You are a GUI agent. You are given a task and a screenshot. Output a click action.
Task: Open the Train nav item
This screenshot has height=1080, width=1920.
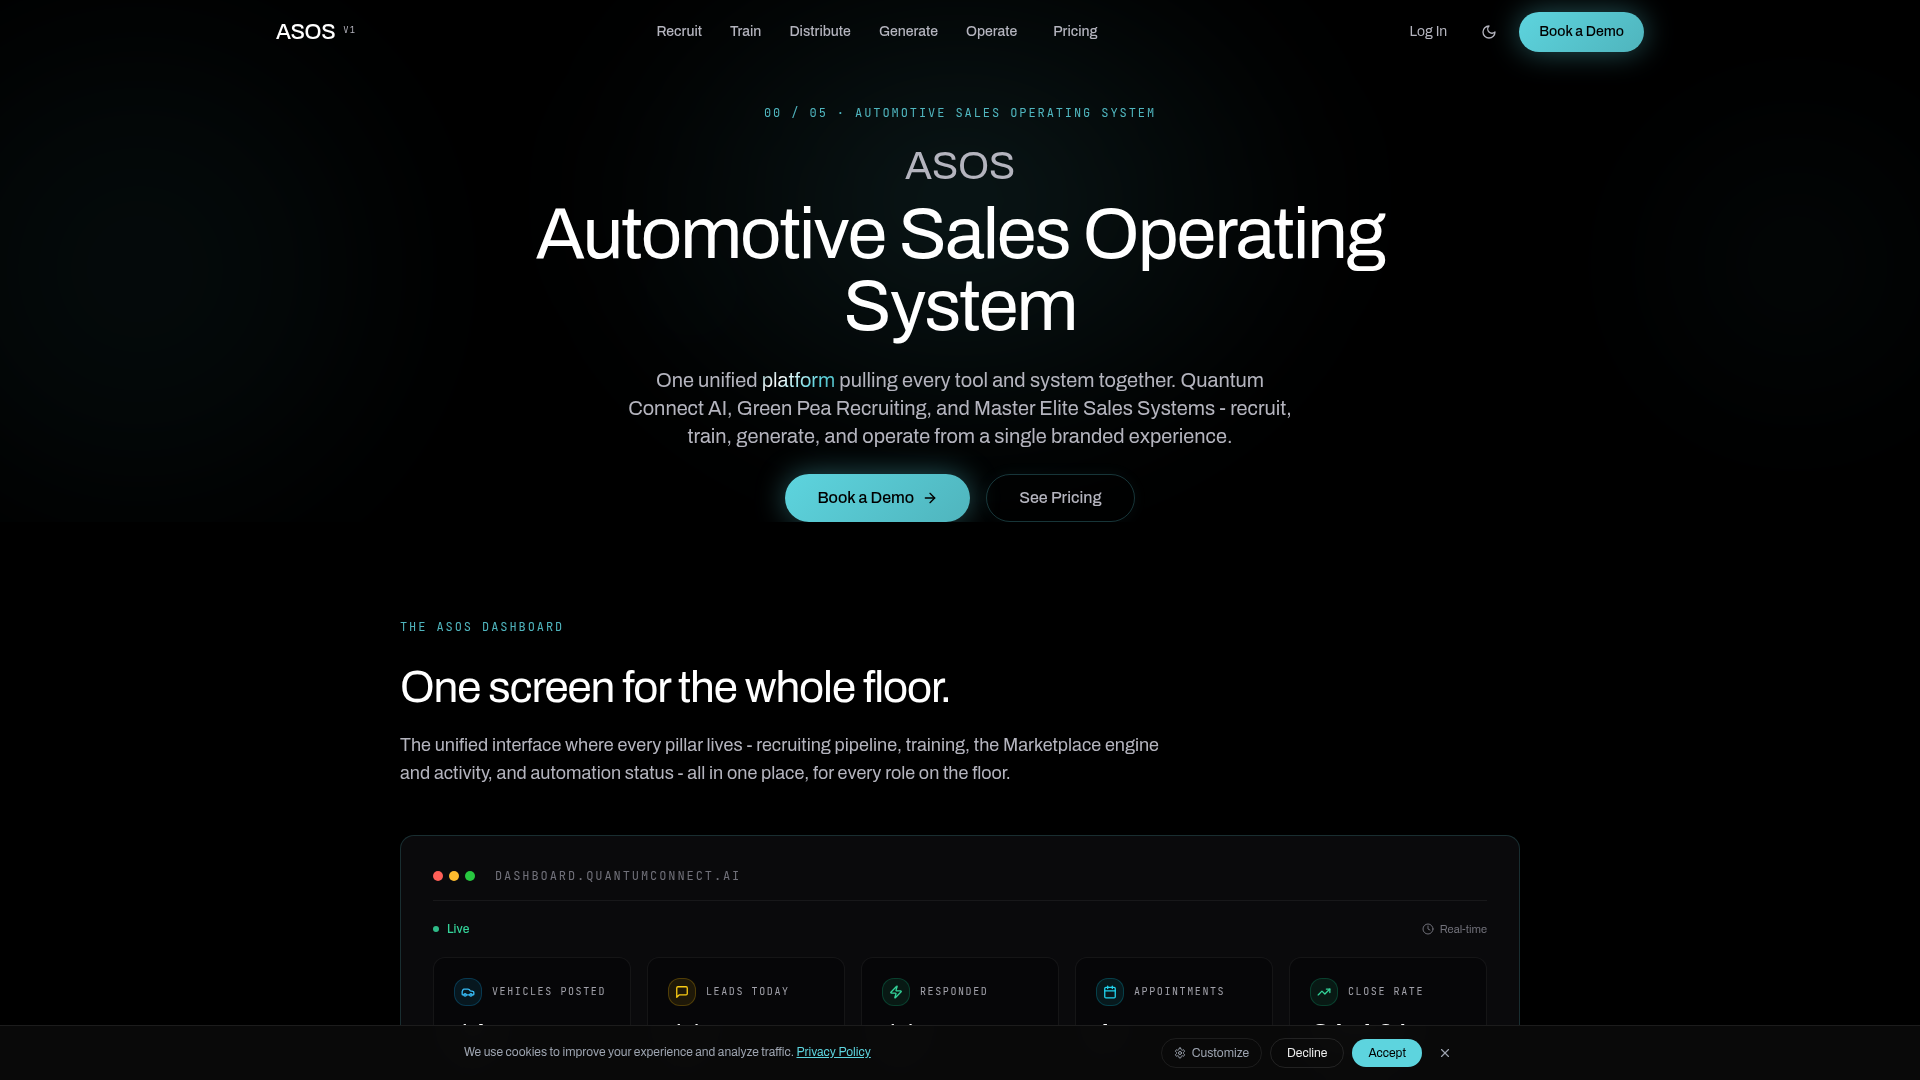[745, 32]
